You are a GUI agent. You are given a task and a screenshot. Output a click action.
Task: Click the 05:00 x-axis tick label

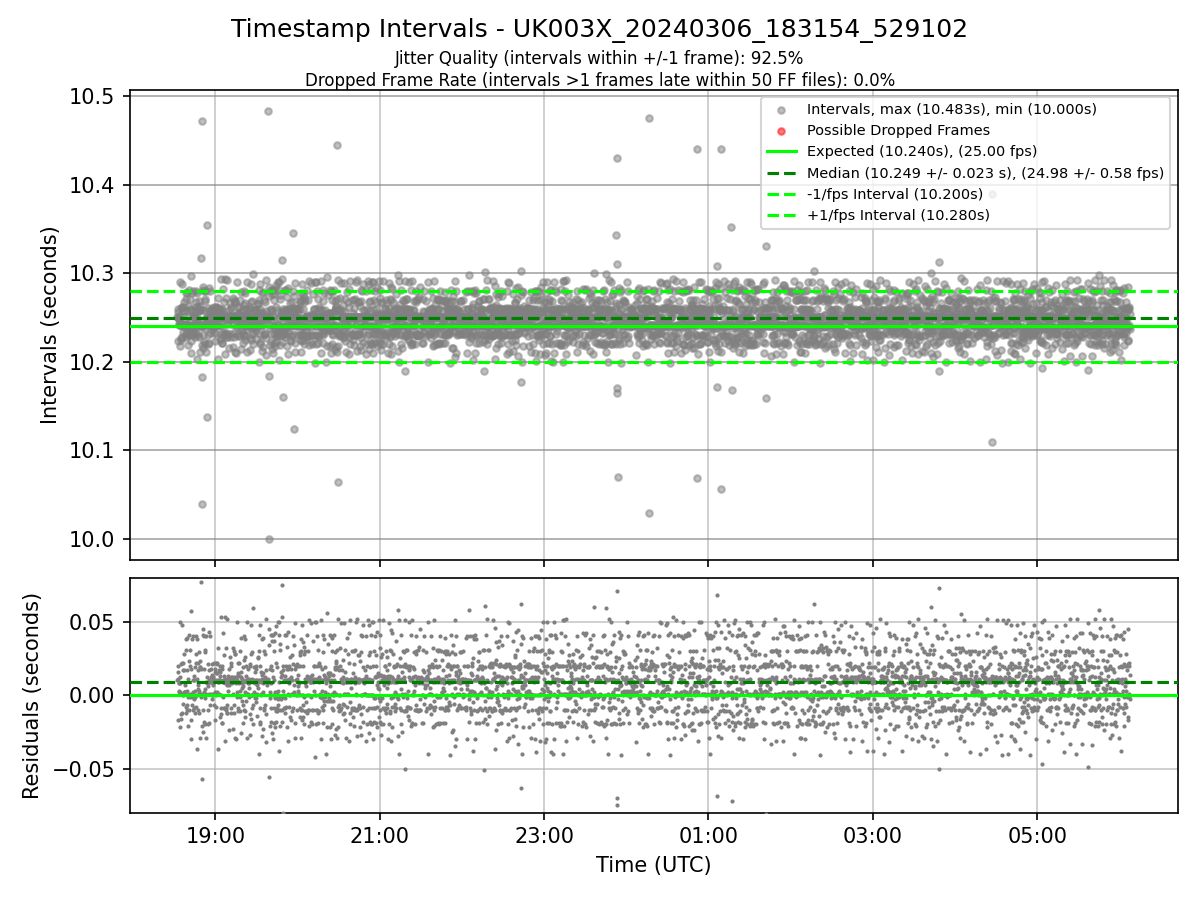click(1036, 835)
